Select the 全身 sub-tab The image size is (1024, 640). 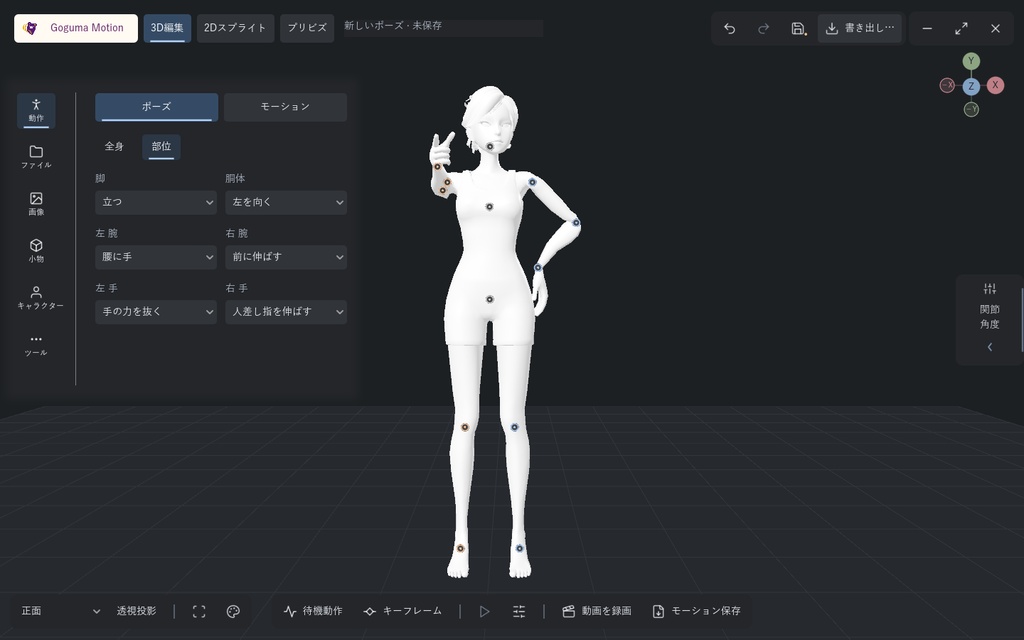[114, 146]
